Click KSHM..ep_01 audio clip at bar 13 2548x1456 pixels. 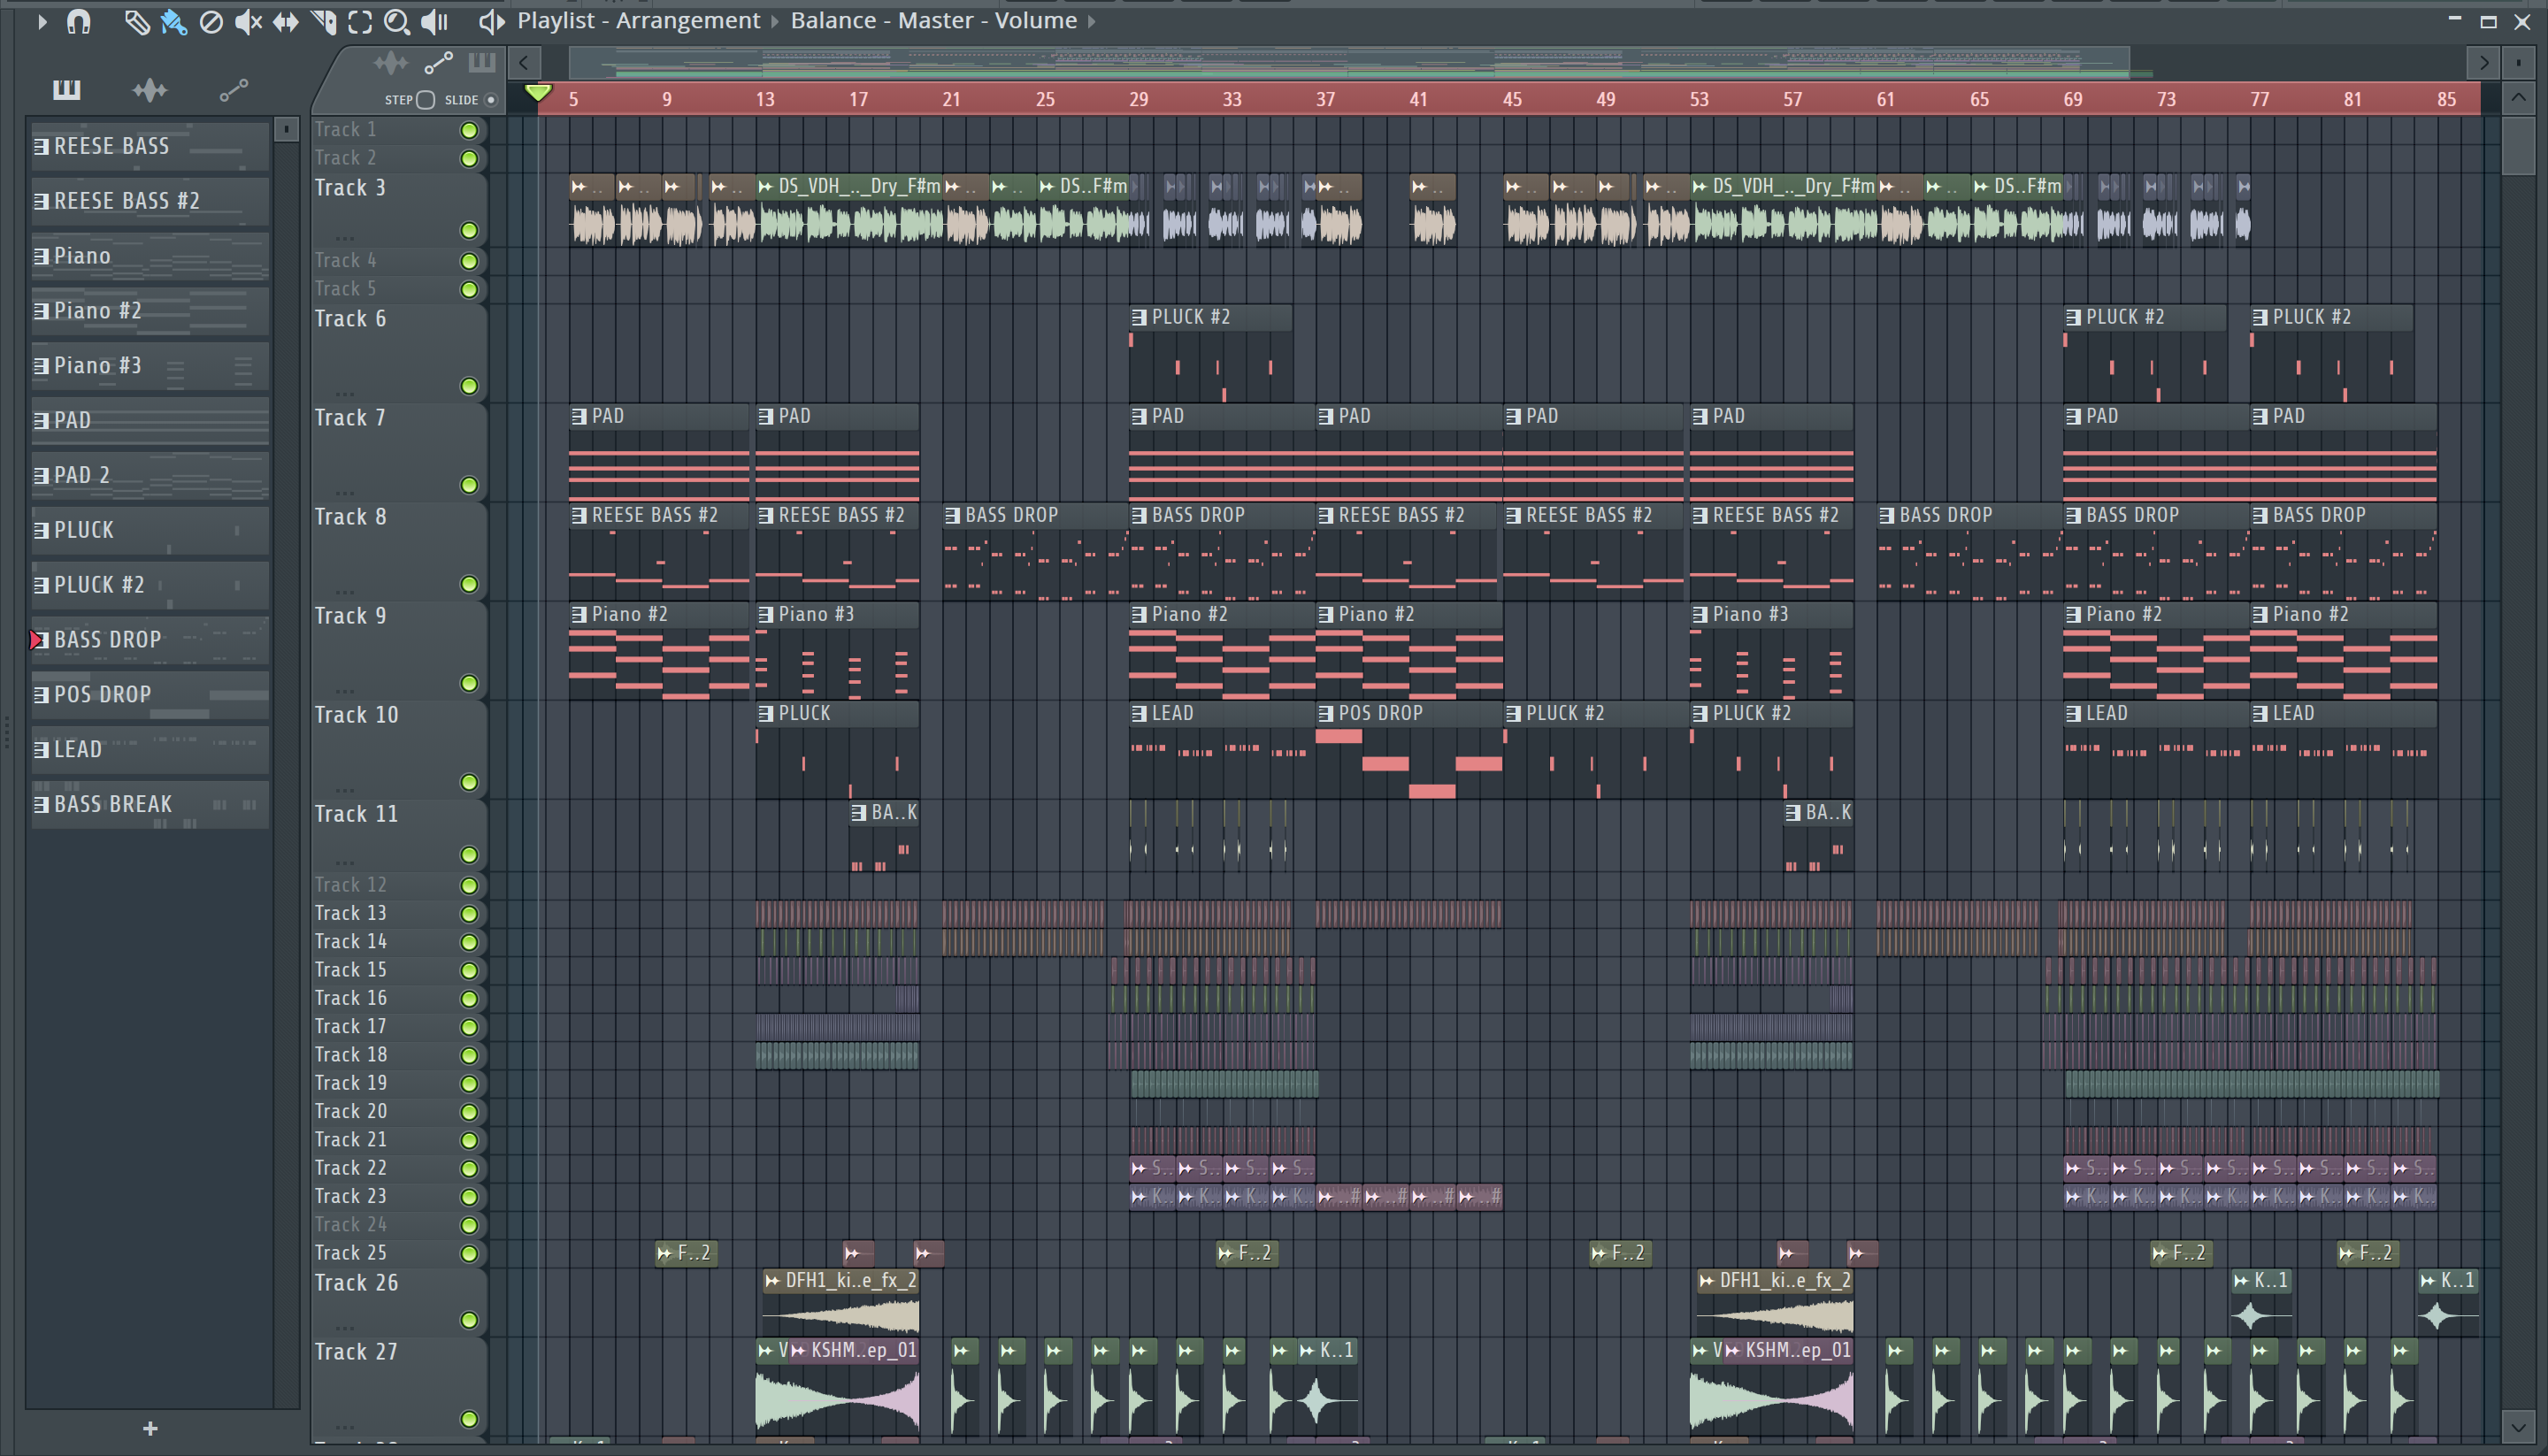[x=855, y=1386]
